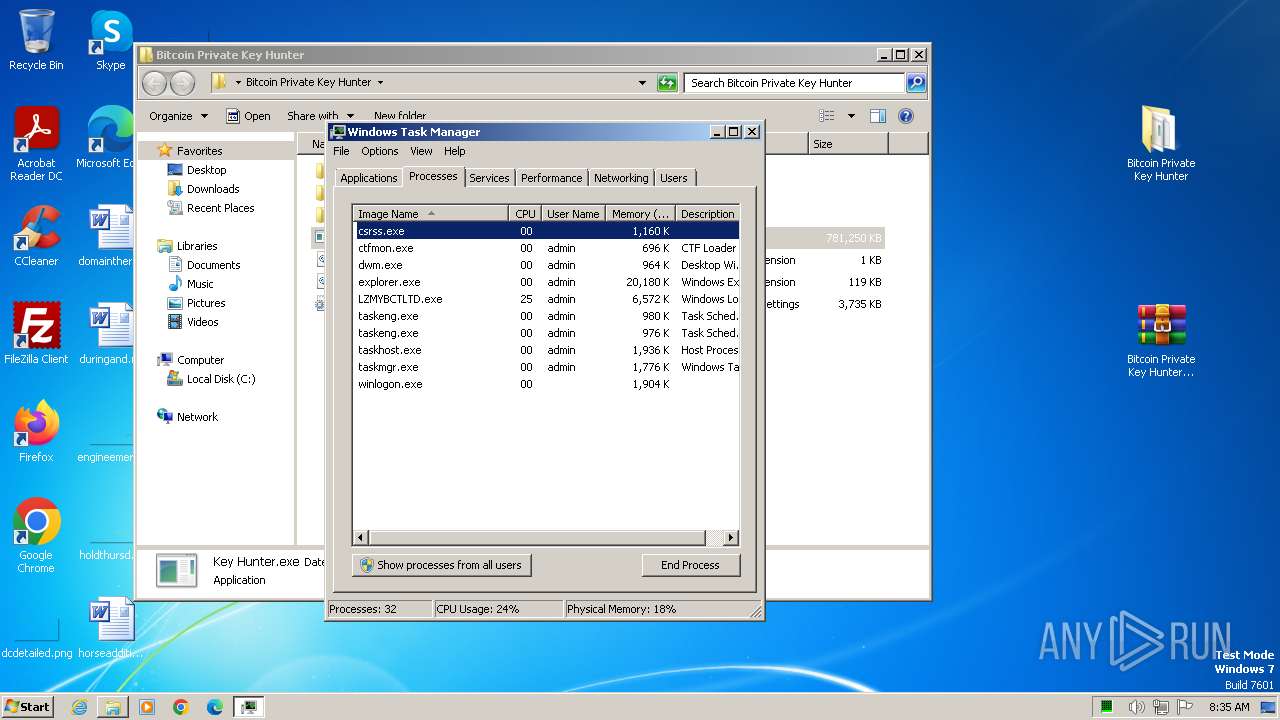Select the dwm.exe process row
Viewport: 1280px width, 720px height.
click(x=546, y=265)
